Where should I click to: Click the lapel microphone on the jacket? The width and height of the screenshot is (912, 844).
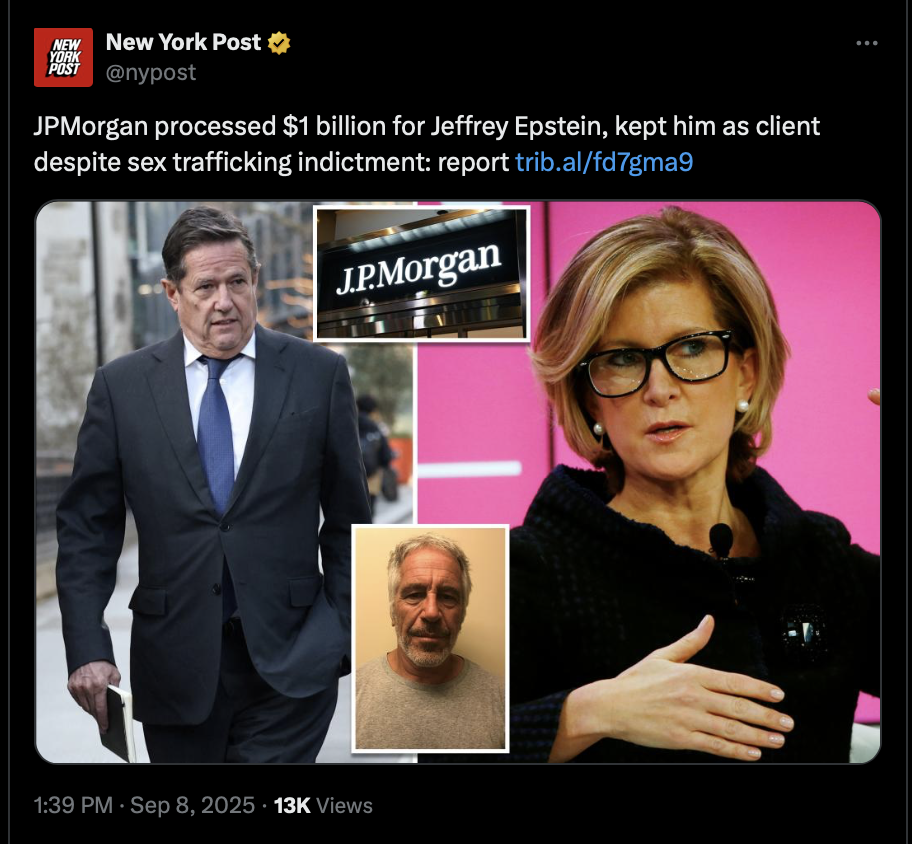tap(721, 540)
